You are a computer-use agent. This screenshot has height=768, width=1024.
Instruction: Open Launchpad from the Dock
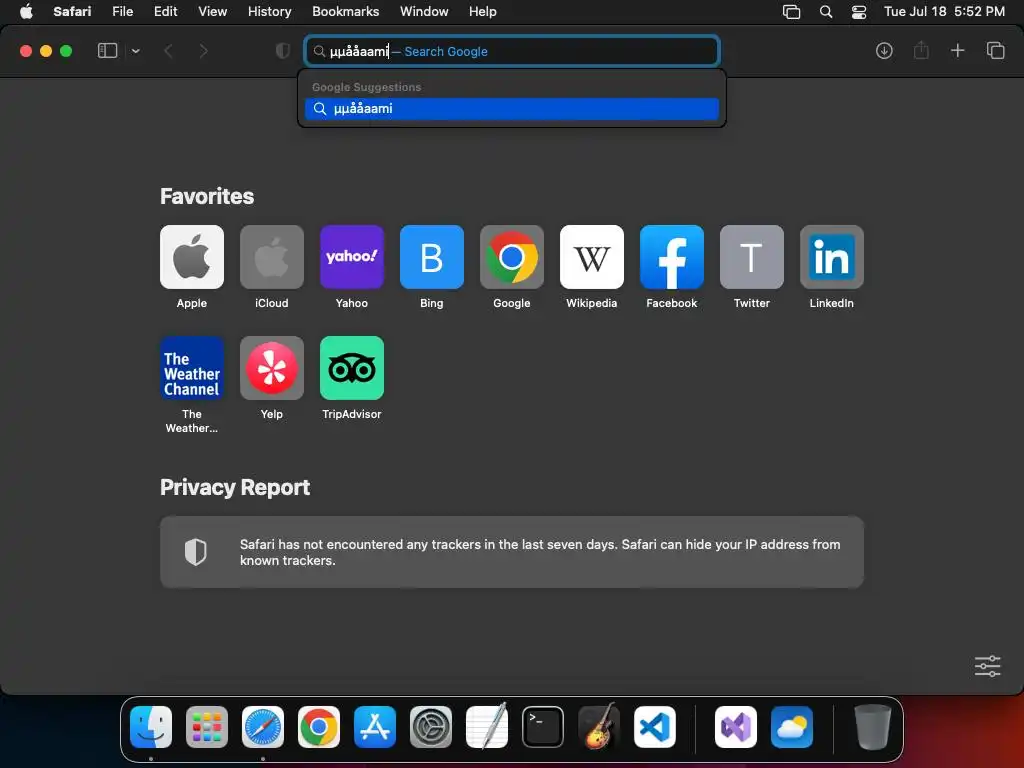[x=207, y=727]
